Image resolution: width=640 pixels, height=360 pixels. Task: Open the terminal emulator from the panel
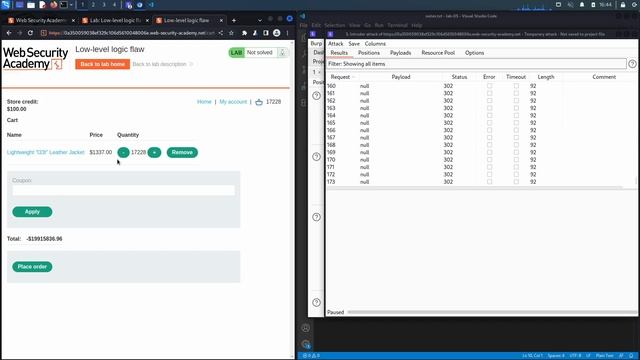pos(64,5)
